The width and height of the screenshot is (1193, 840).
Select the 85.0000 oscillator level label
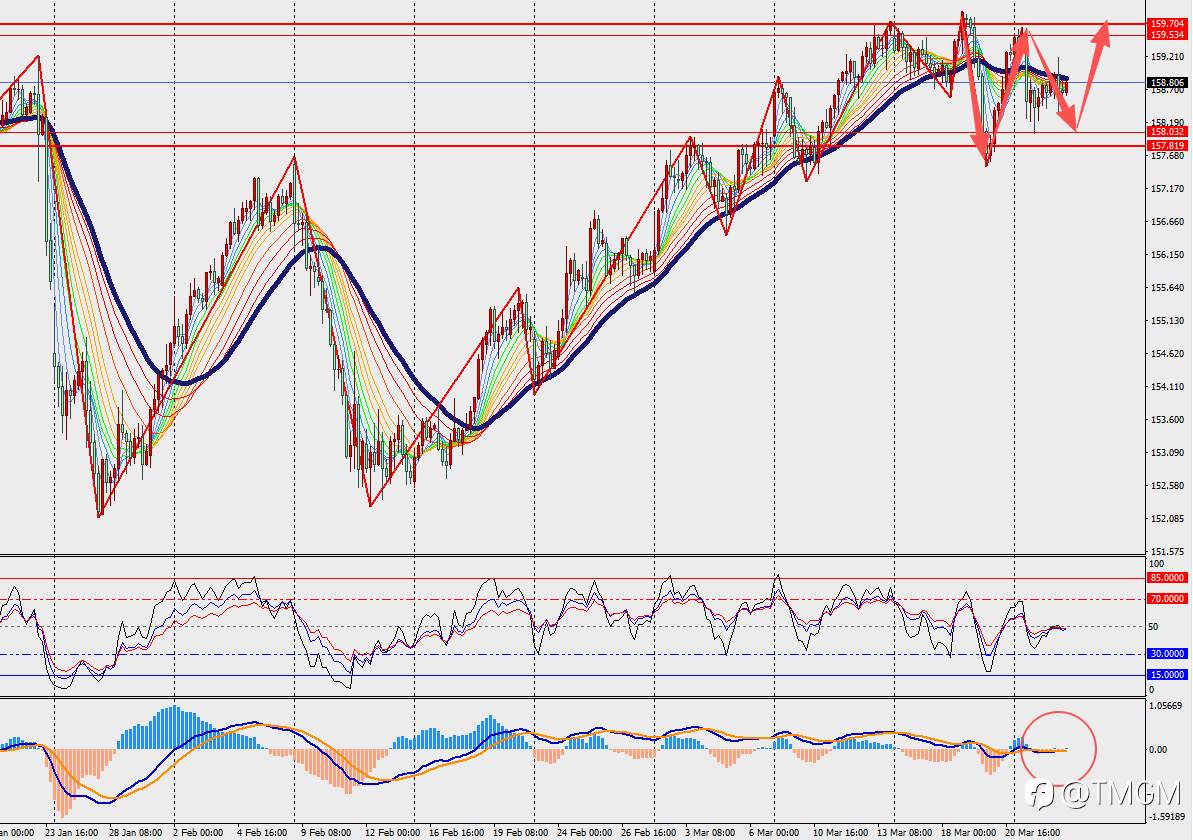(1167, 578)
